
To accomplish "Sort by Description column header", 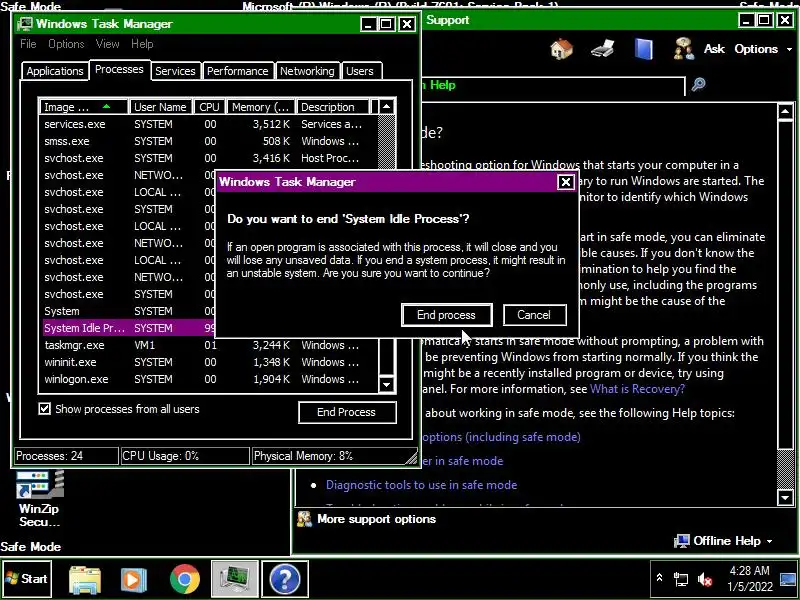I will pos(333,107).
